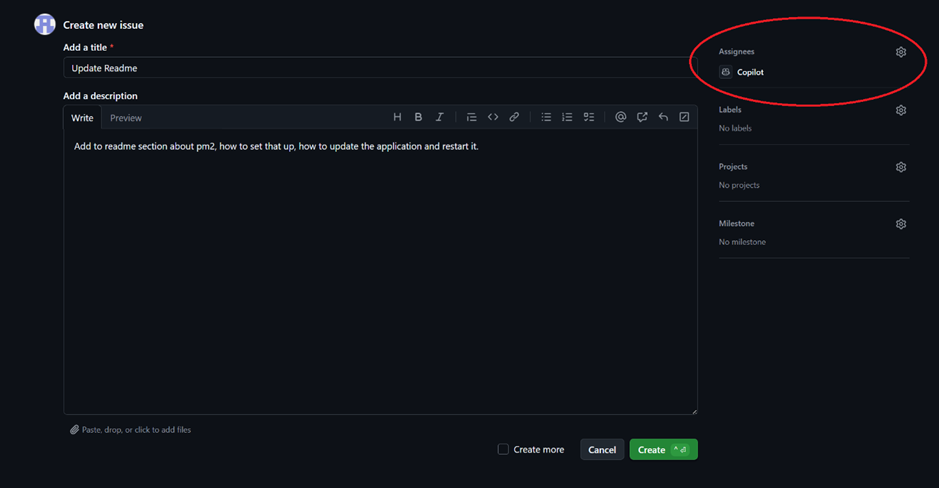
Task: Click inside the description text area
Action: (380, 271)
